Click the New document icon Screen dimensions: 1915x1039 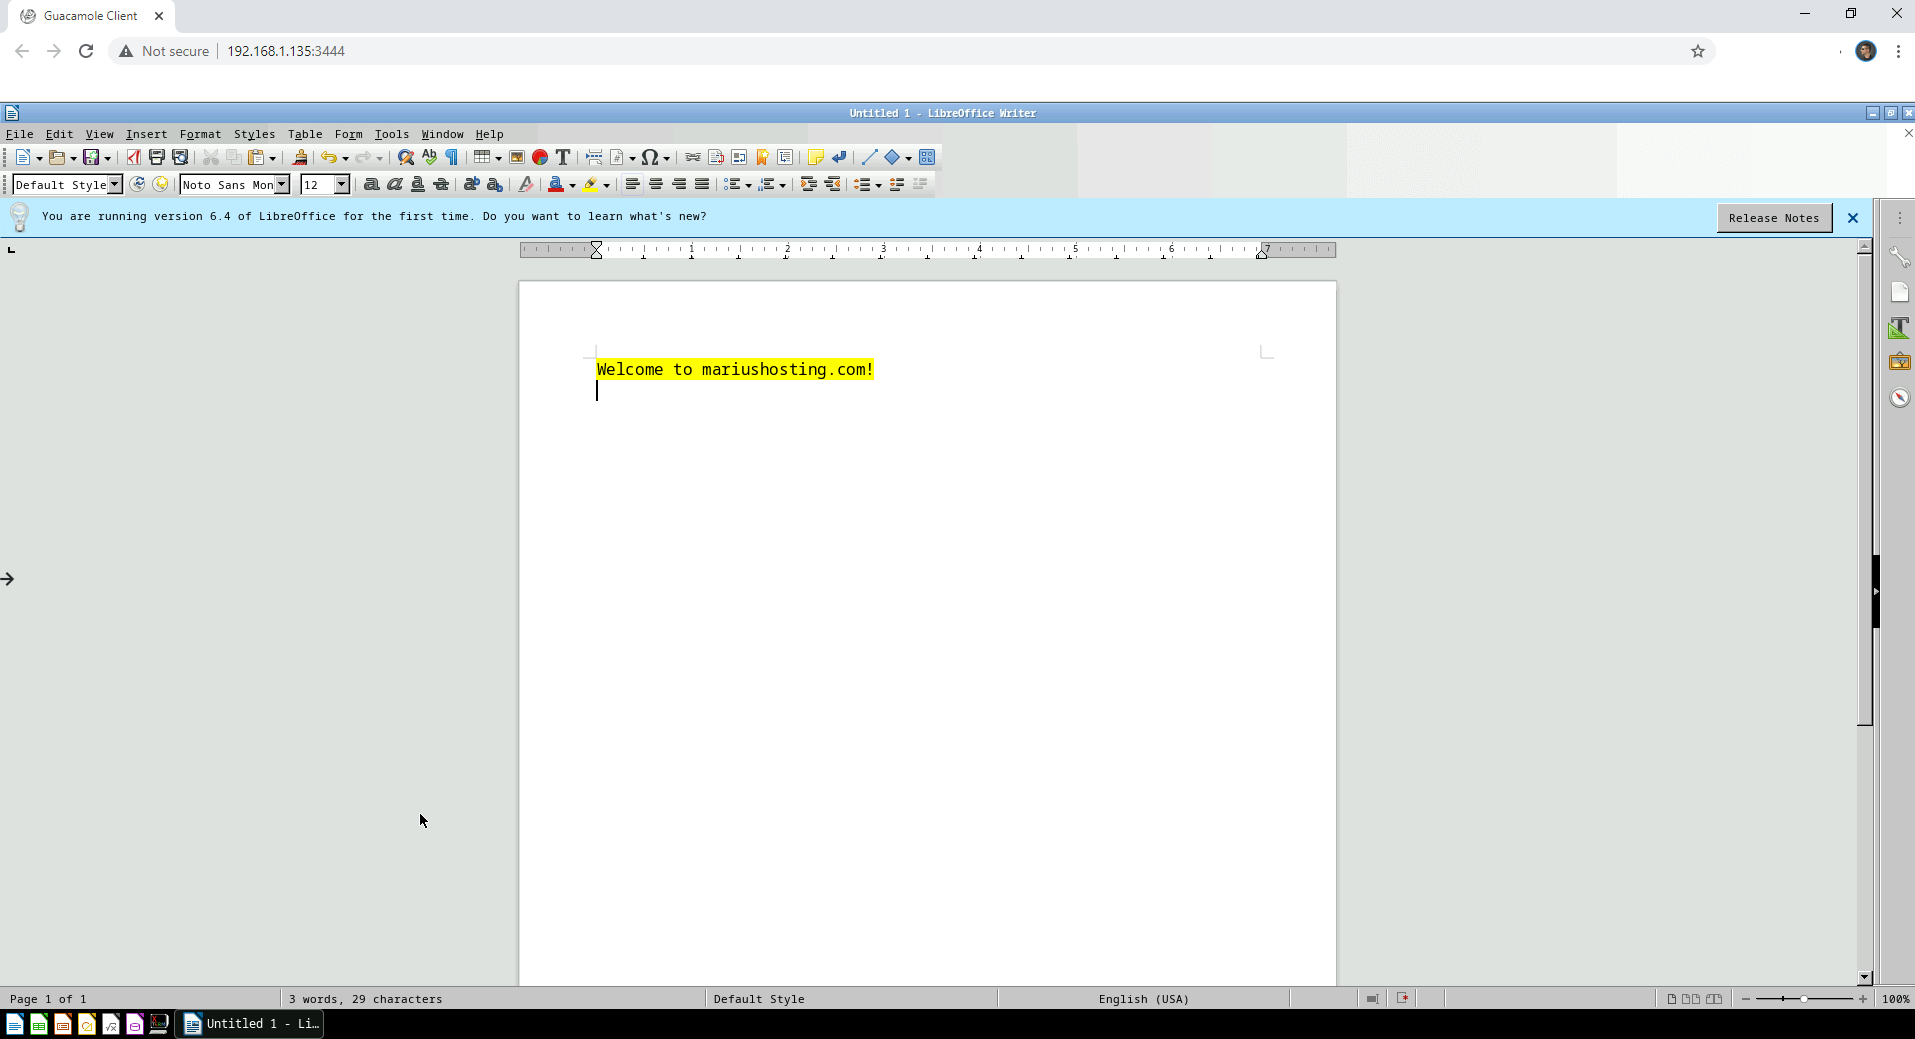[x=22, y=157]
